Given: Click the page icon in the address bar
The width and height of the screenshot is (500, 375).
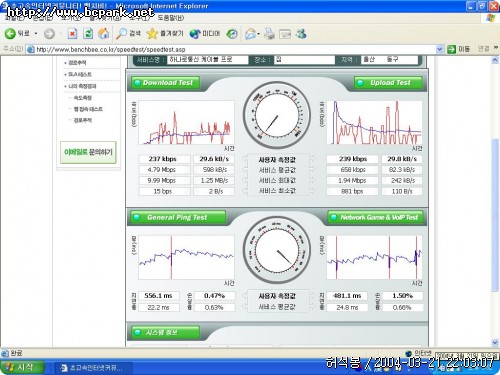Looking at the screenshot, I should (31, 49).
